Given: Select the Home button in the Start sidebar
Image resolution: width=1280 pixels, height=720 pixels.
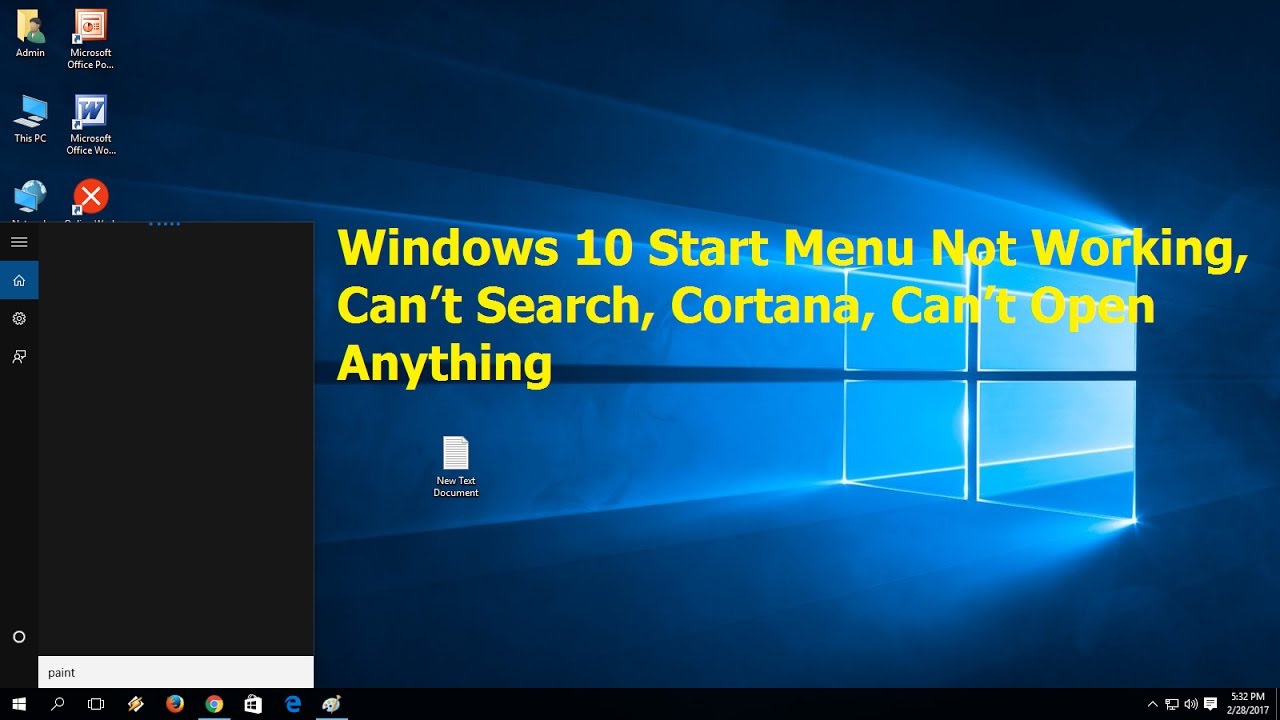Looking at the screenshot, I should [x=19, y=280].
